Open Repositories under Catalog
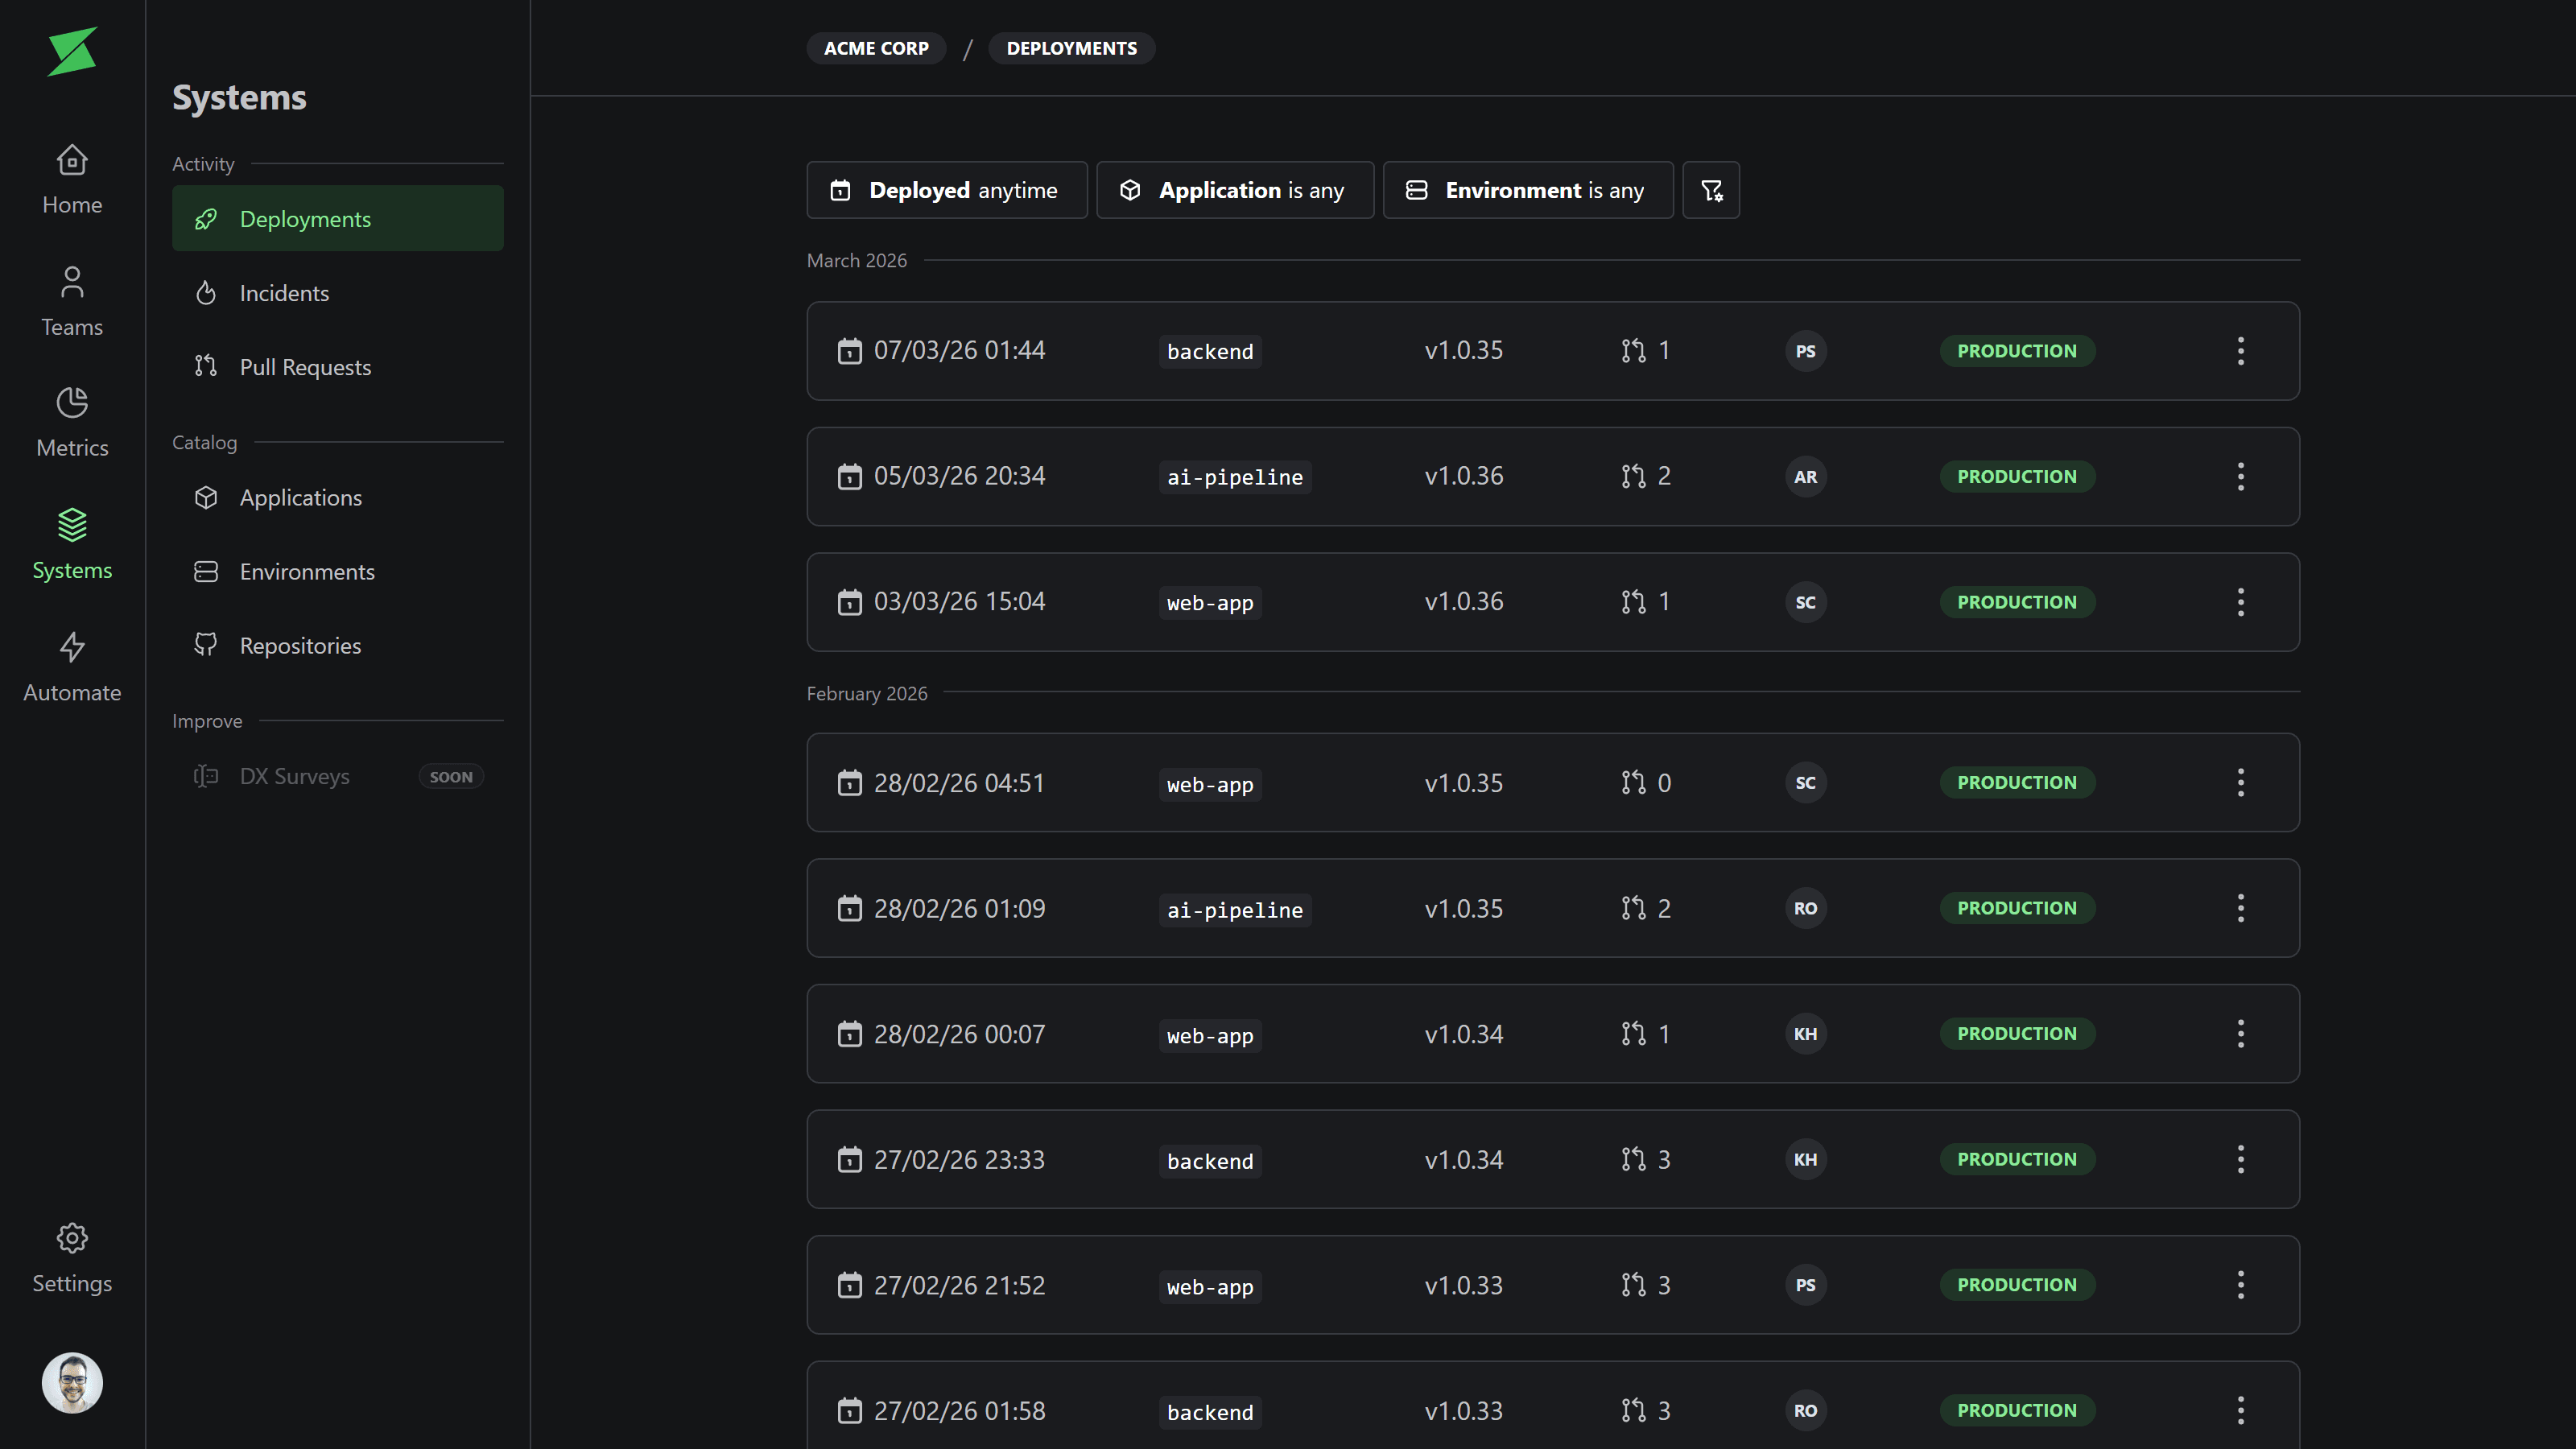This screenshot has width=2576, height=1449. [300, 646]
